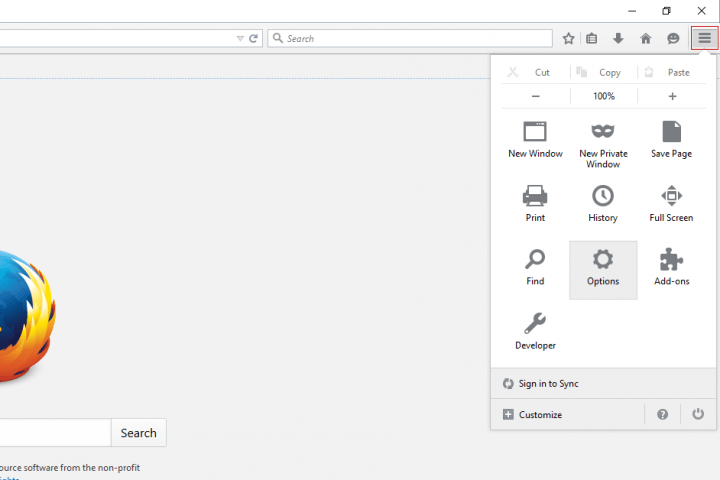Open the Help menu question icon
The height and width of the screenshot is (480, 720).
pyautogui.click(x=663, y=414)
